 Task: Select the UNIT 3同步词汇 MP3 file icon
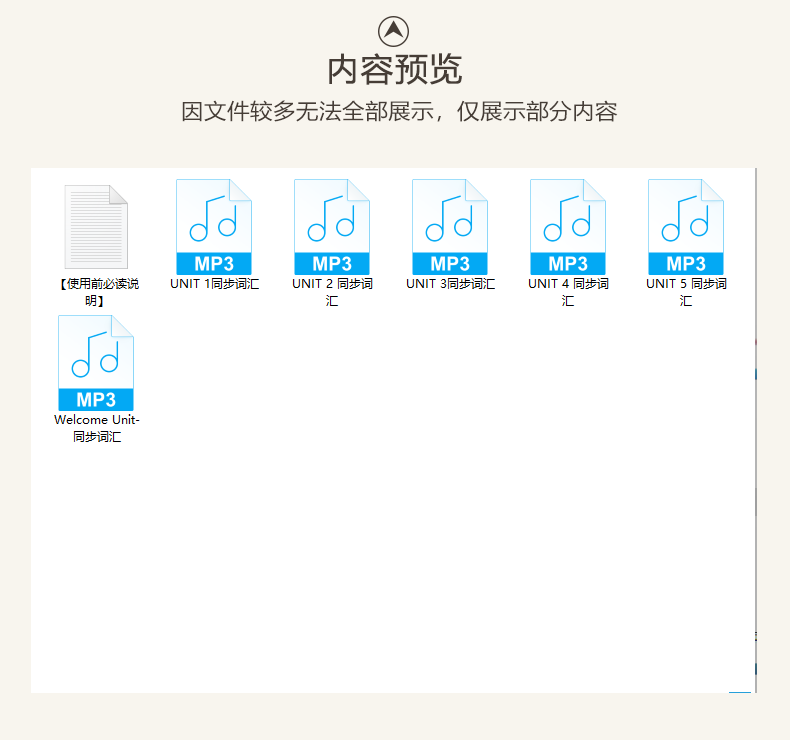[x=450, y=227]
